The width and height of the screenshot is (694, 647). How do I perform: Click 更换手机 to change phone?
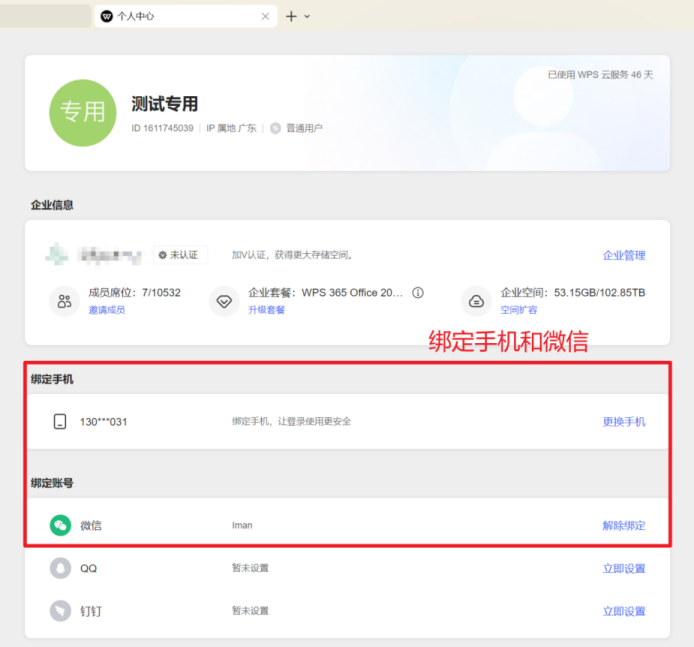pyautogui.click(x=624, y=421)
